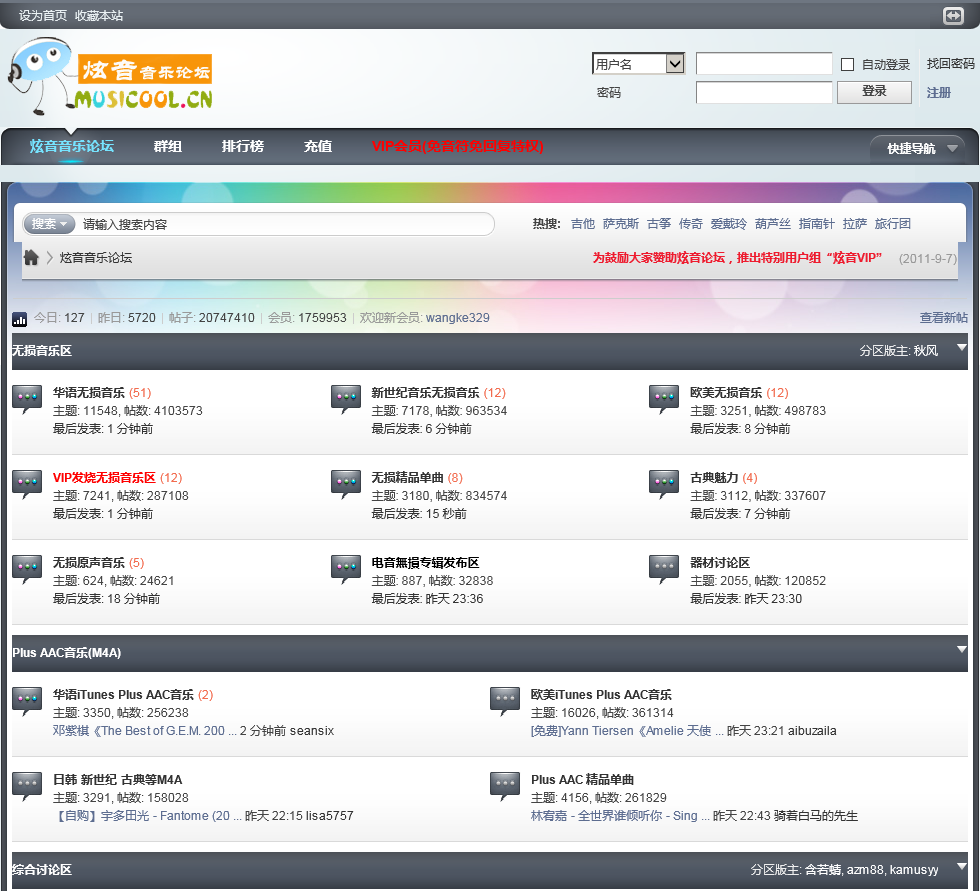Collapse the Plus AAC音乐(M4A) section

point(962,650)
